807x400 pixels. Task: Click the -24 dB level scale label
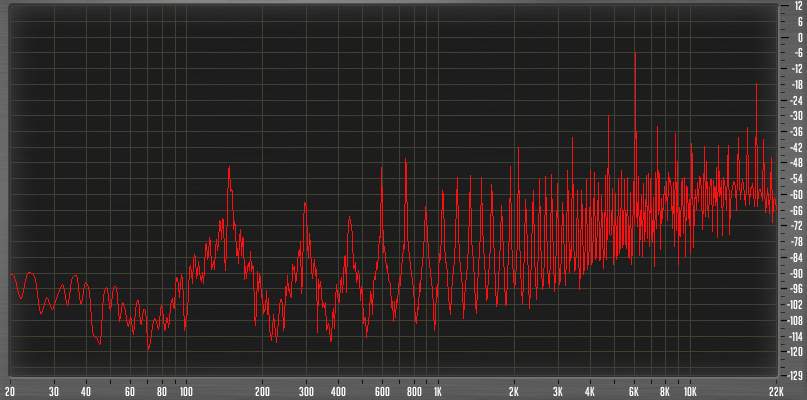796,100
